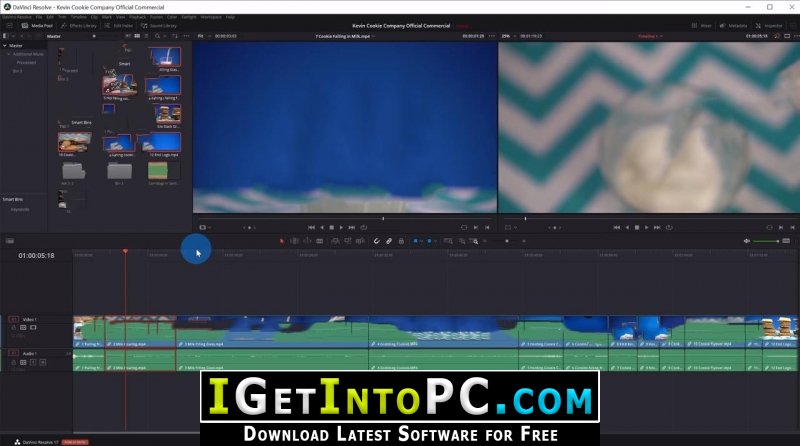Mute the Audio 1 track
Viewport: 800px width, 446px height.
tap(43, 362)
